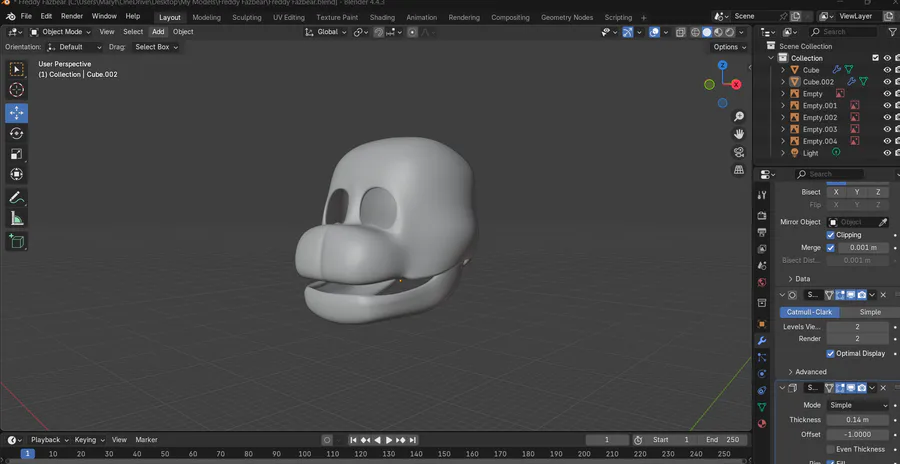This screenshot has width=900, height=464.
Task: Open the Object Mode dropdown
Action: 60,32
